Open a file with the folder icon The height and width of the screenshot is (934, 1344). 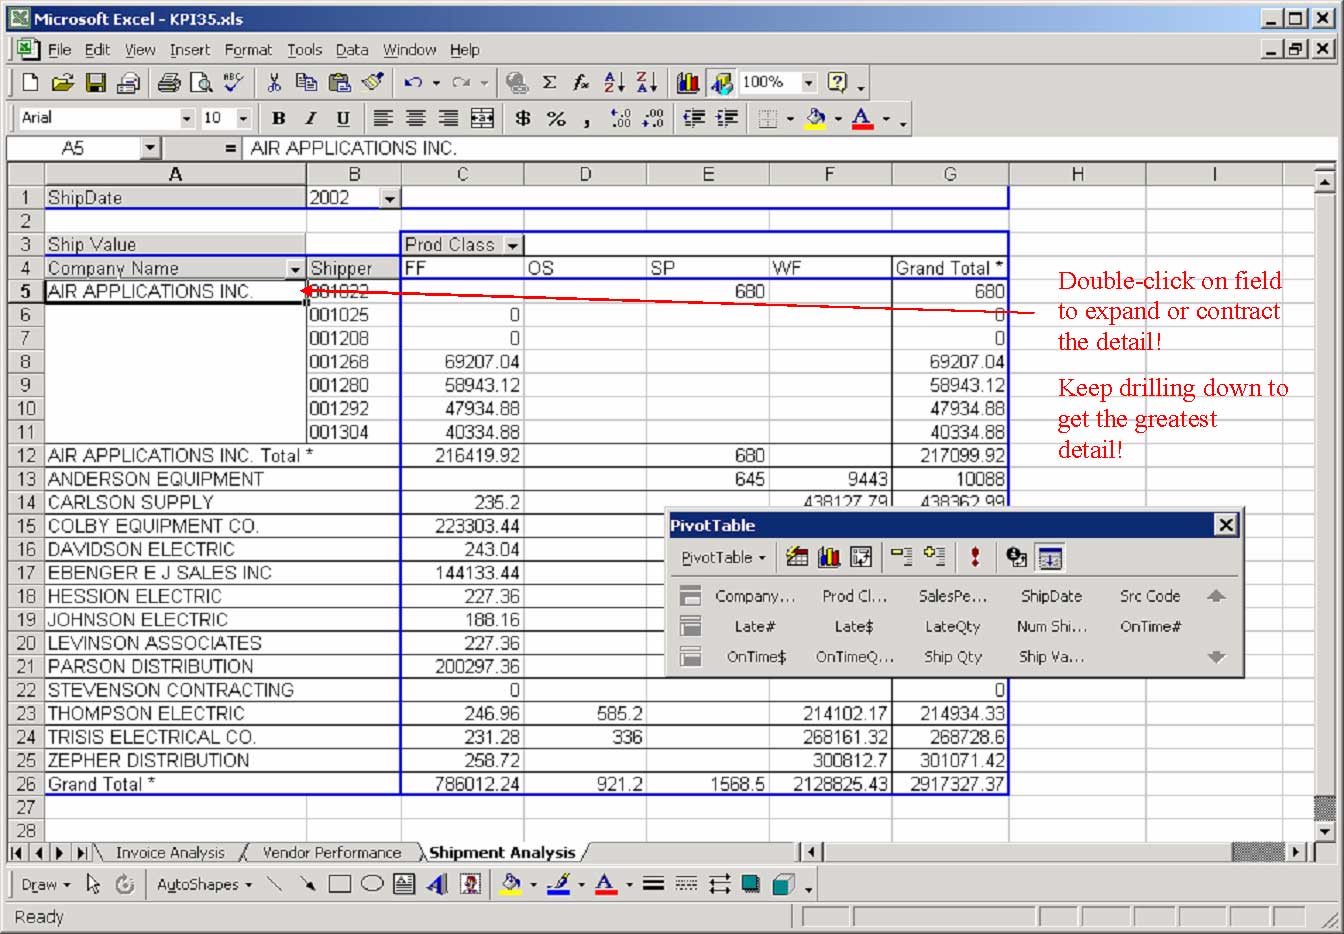pos(62,83)
